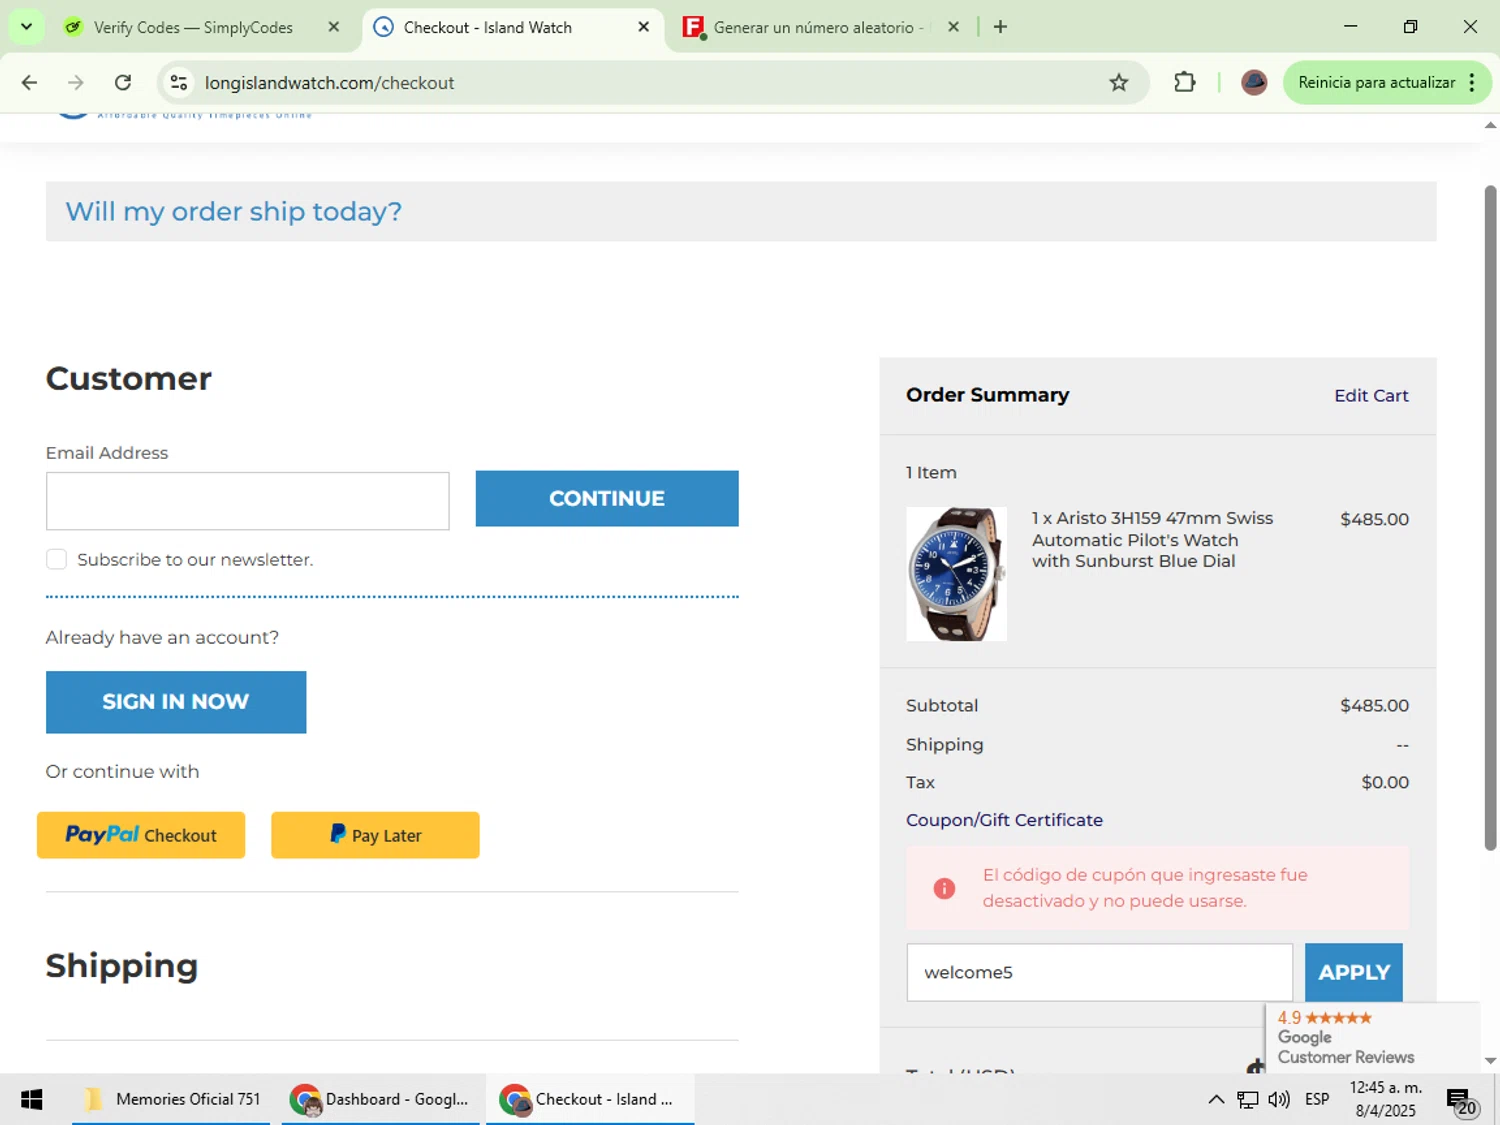
Task: Switch to Checkout - Island taskbar window
Action: [x=589, y=1100]
